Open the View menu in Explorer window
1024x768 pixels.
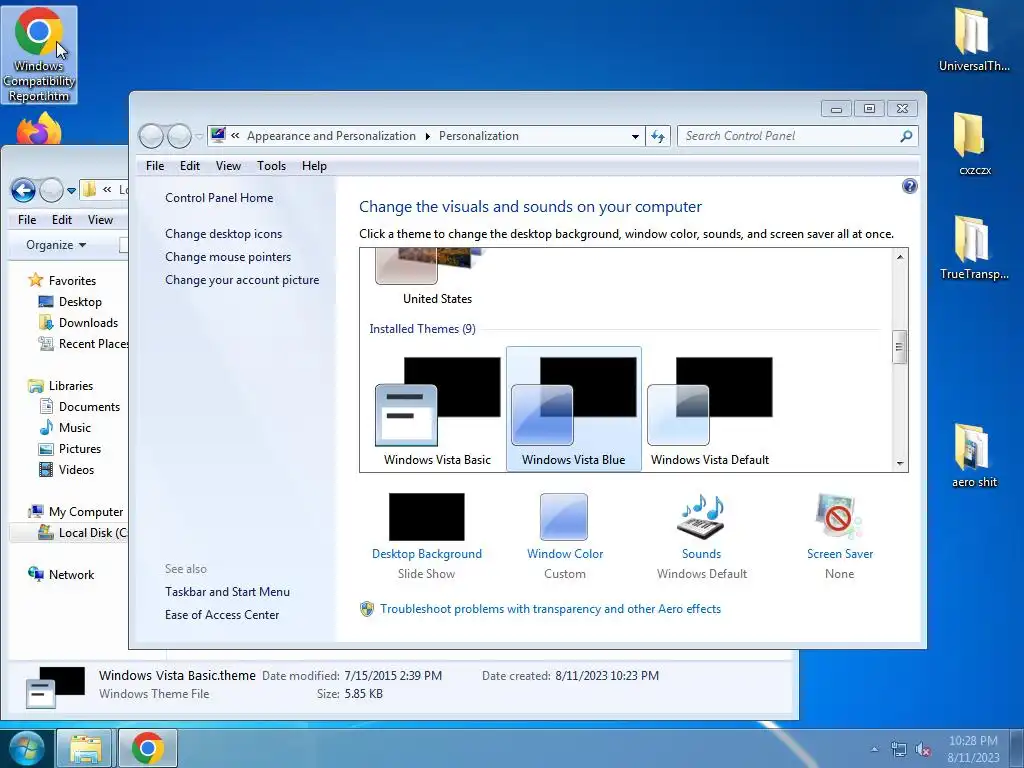pos(100,220)
